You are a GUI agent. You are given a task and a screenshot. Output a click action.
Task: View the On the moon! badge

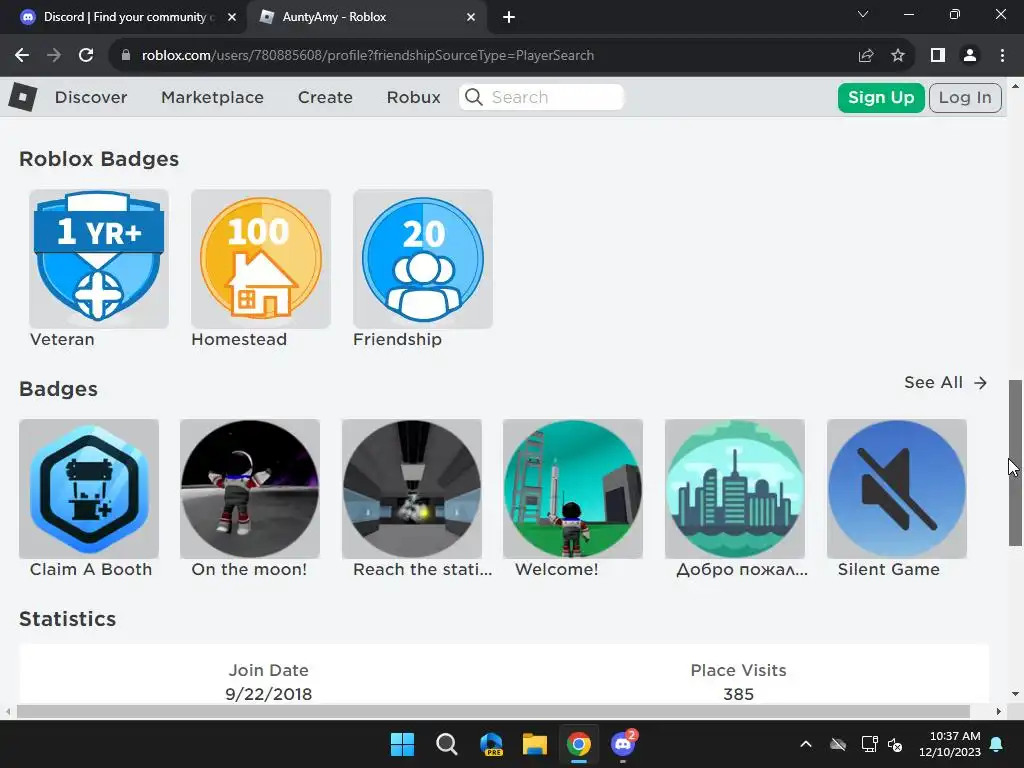click(x=250, y=488)
